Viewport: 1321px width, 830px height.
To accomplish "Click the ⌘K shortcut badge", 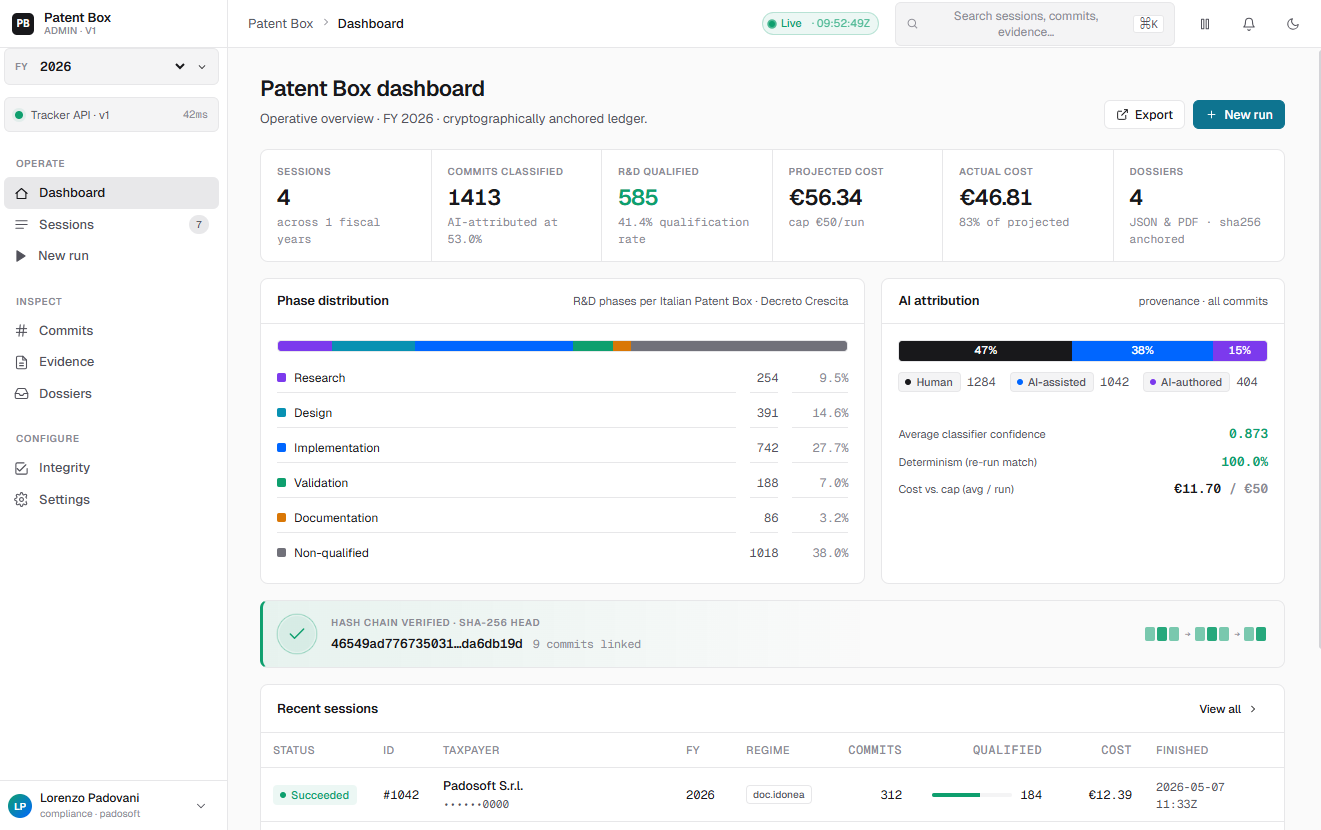I will 1148,24.
